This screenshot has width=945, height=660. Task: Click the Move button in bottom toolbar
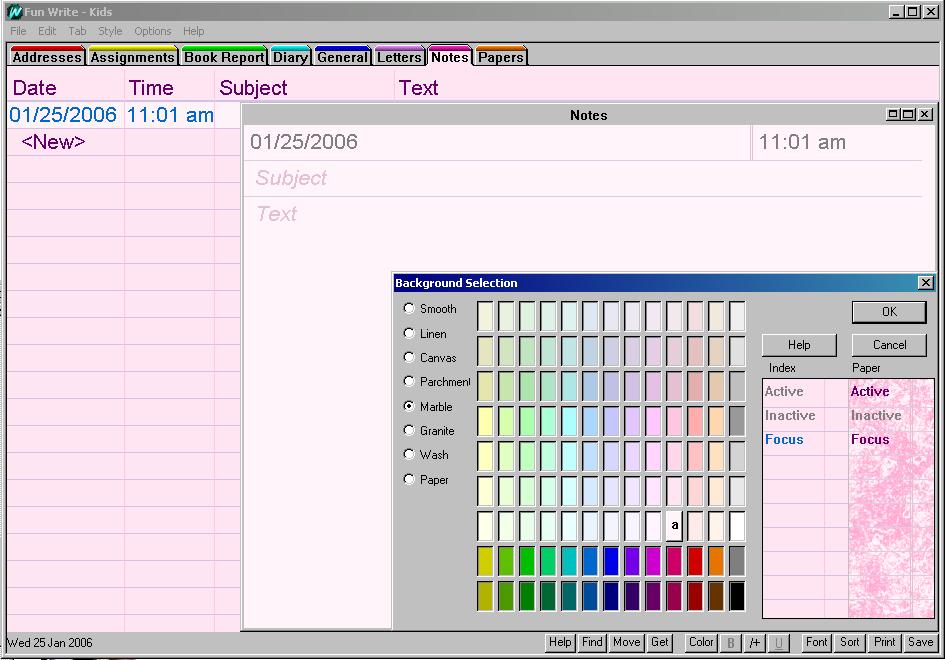626,643
